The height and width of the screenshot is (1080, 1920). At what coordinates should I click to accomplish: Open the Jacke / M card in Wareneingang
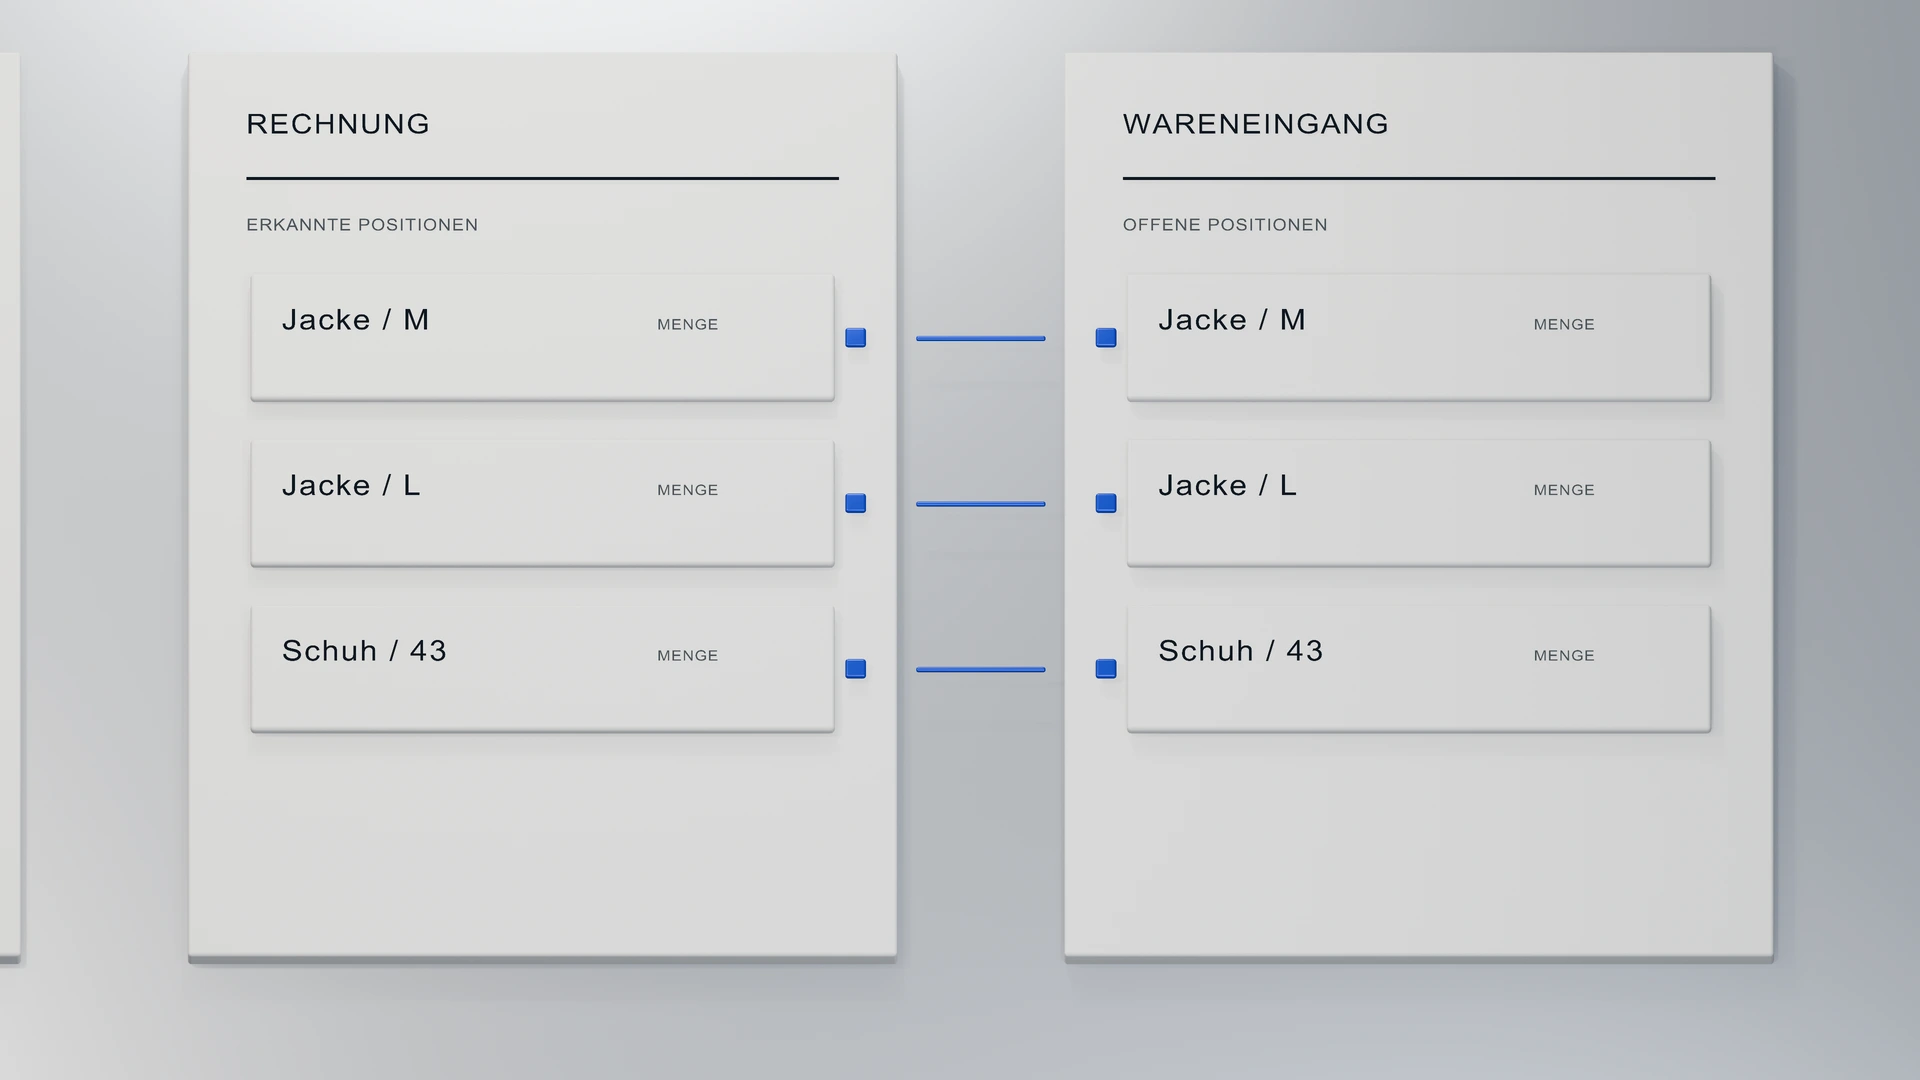tap(1418, 338)
